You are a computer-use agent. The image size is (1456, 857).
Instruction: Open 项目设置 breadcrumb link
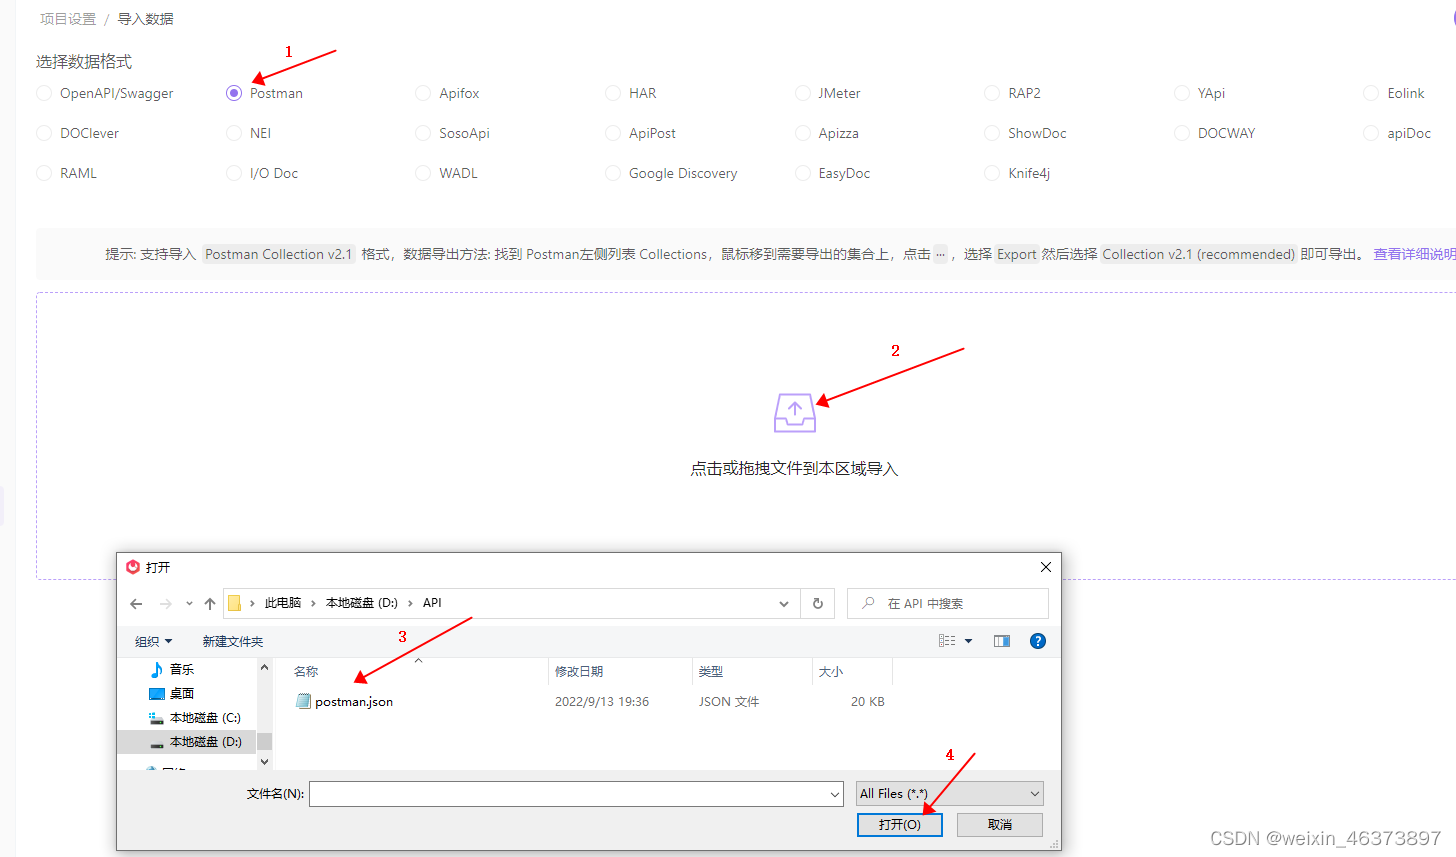point(68,19)
